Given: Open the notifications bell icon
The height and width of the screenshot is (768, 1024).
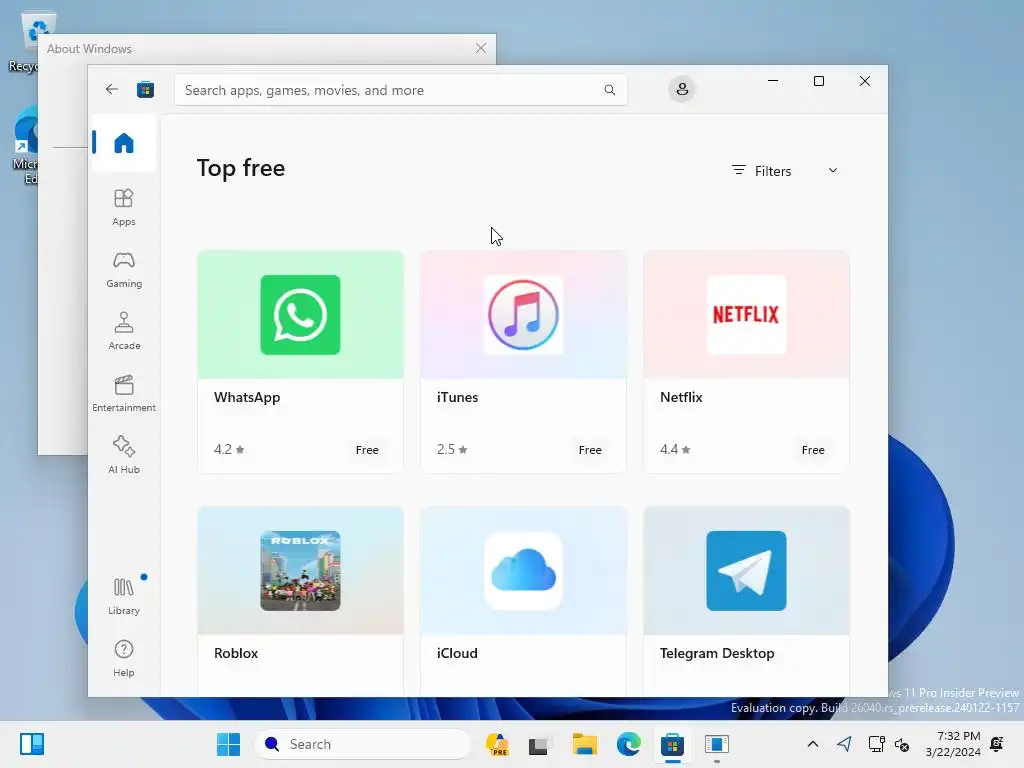Looking at the screenshot, I should tap(997, 744).
